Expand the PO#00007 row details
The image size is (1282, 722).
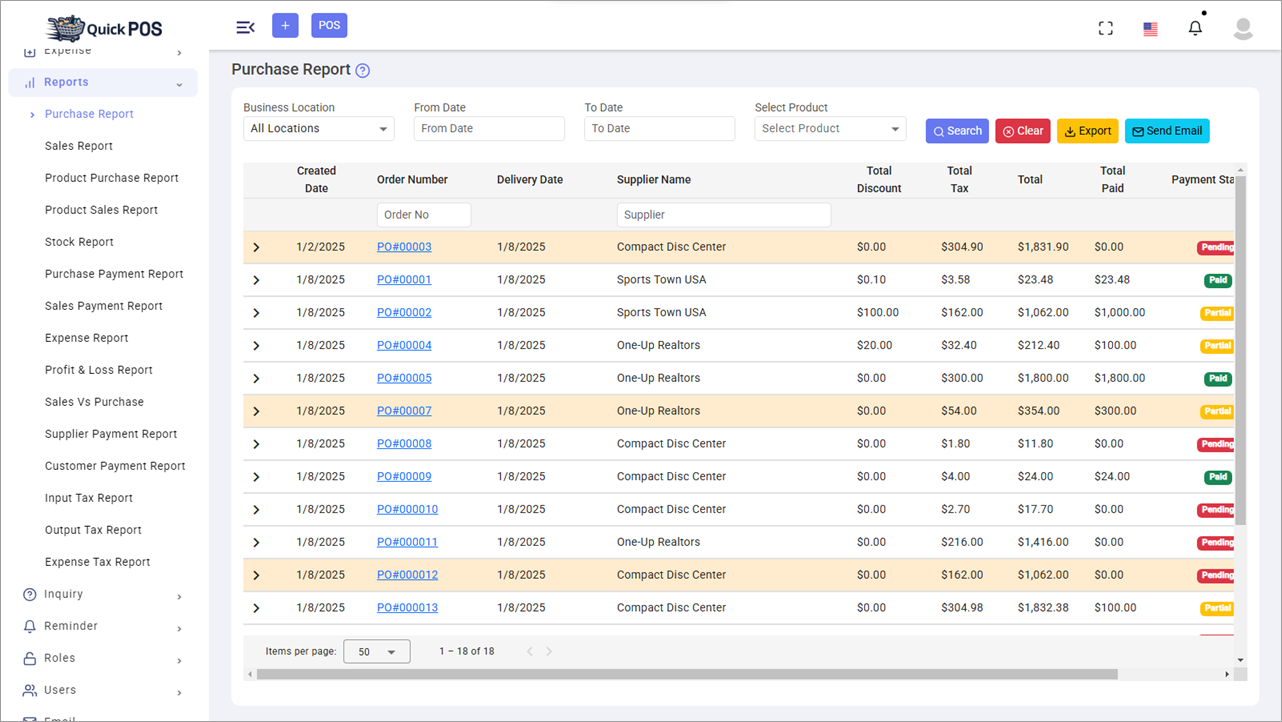click(x=256, y=410)
